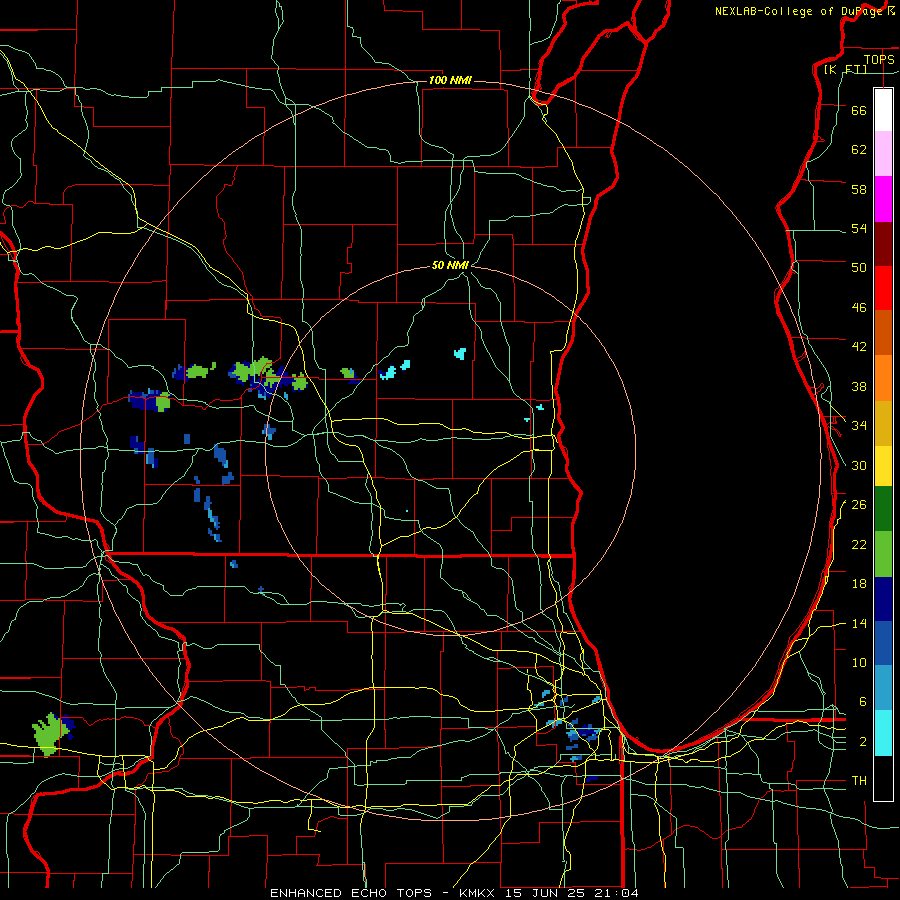Click the black swatch beside the TH label
This screenshot has width=900, height=900.
click(x=883, y=778)
